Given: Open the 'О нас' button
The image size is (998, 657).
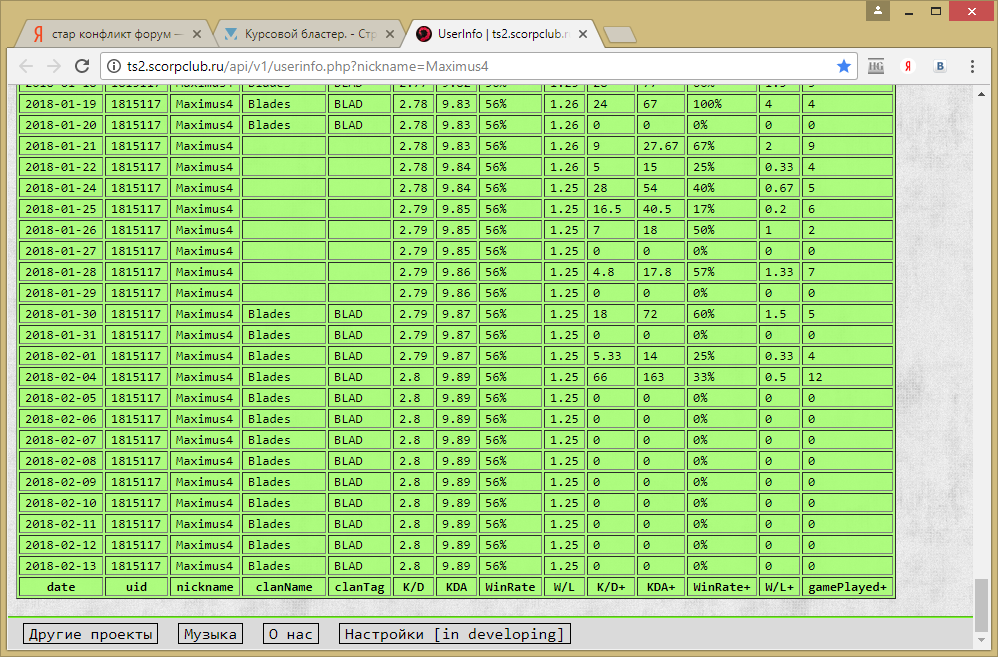Looking at the screenshot, I should pos(290,634).
